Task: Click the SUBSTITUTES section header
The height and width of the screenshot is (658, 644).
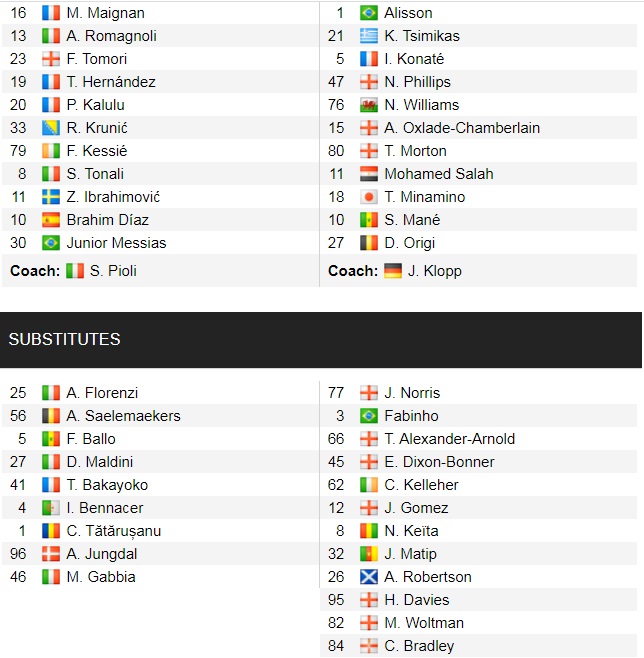Action: tap(64, 339)
